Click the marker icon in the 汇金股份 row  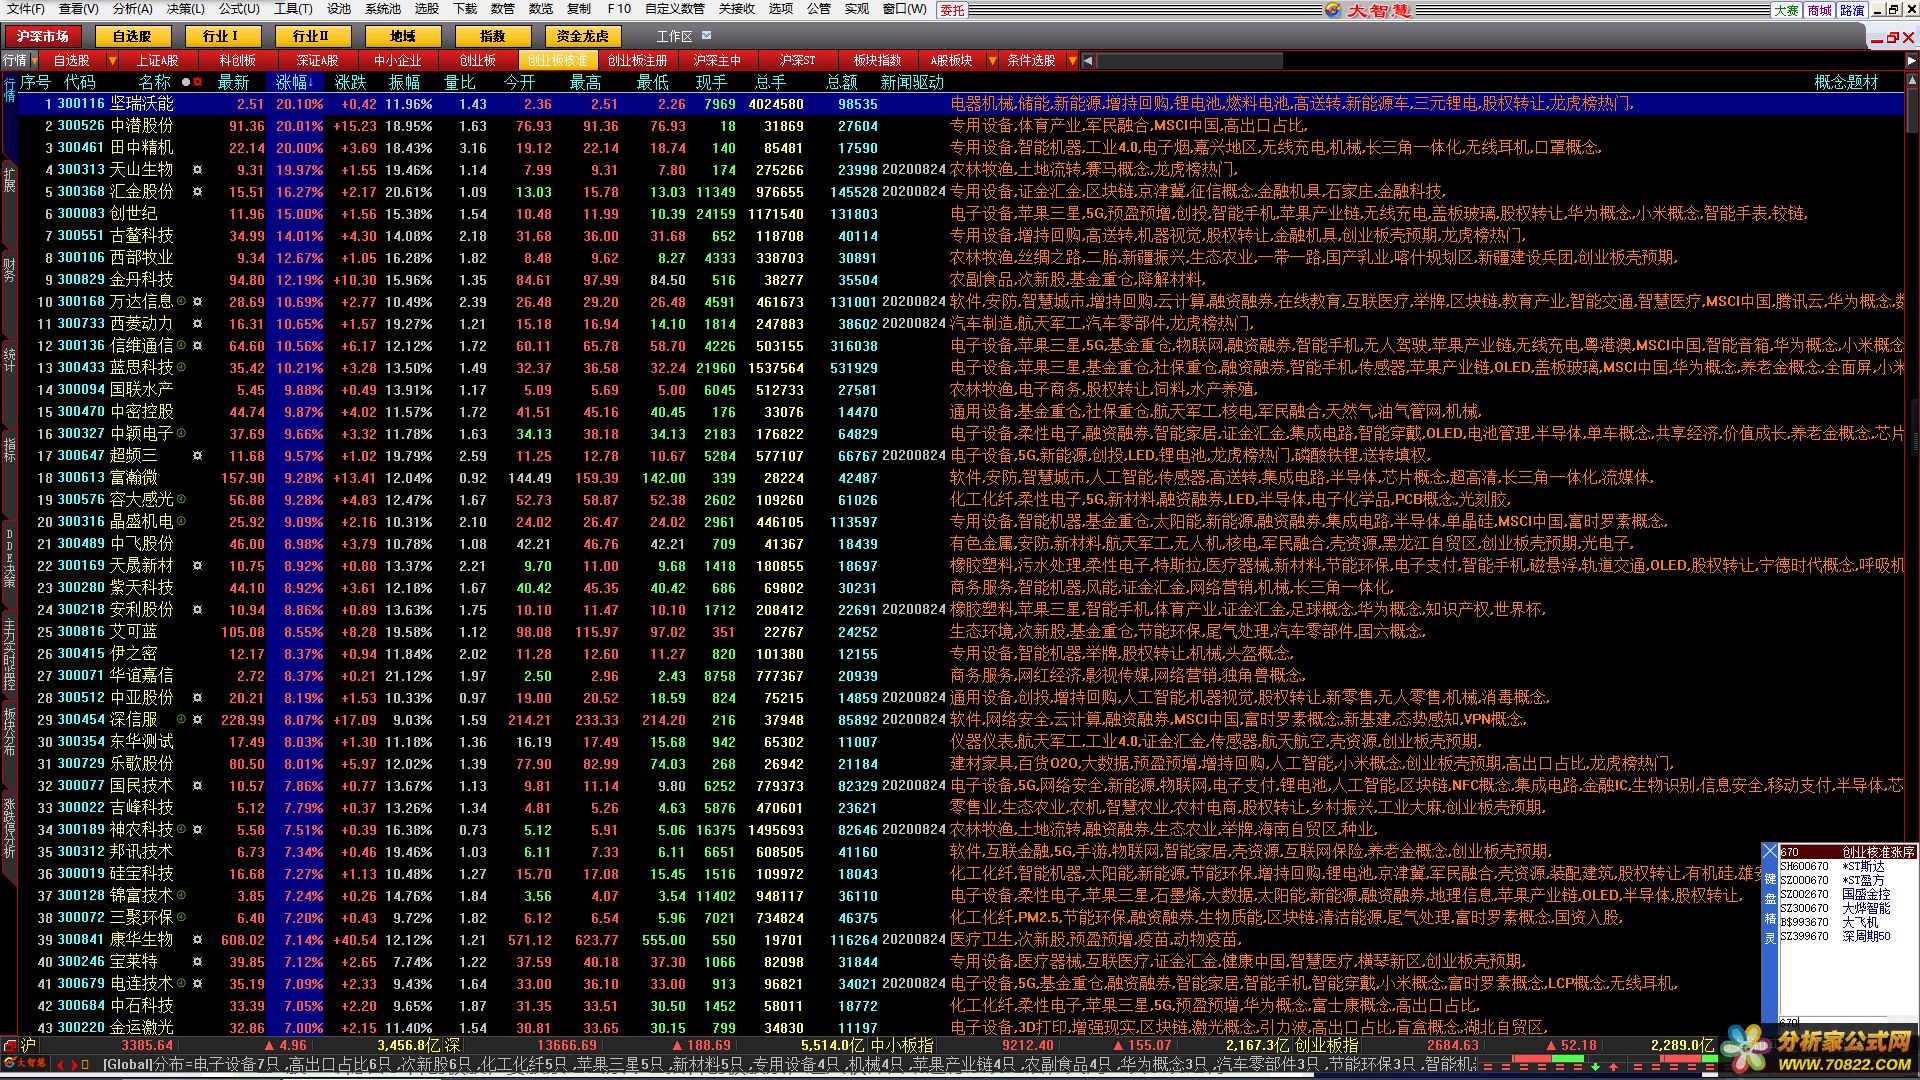[x=197, y=192]
